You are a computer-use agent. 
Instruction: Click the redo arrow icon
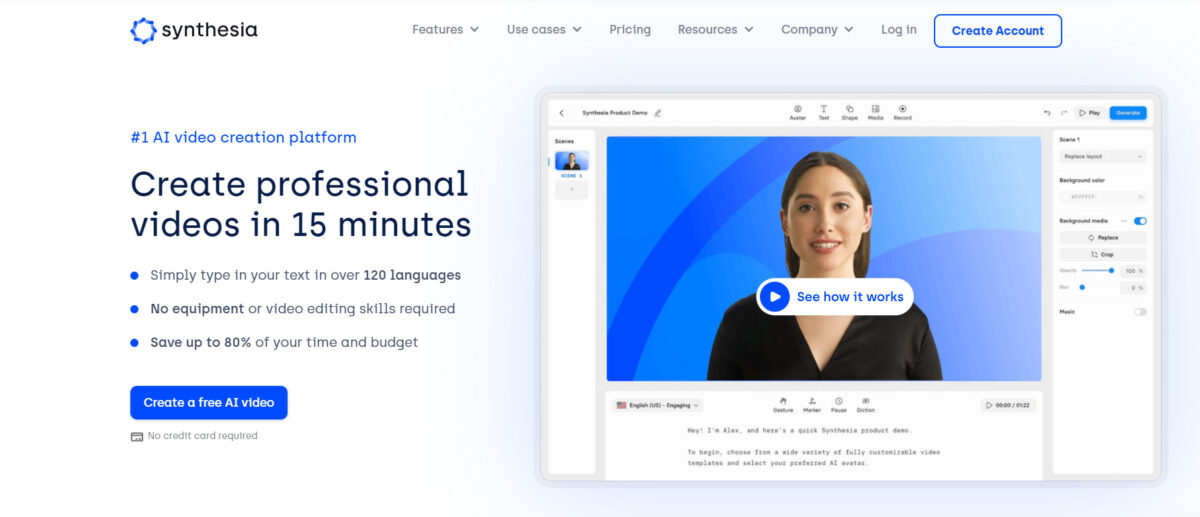click(1064, 113)
